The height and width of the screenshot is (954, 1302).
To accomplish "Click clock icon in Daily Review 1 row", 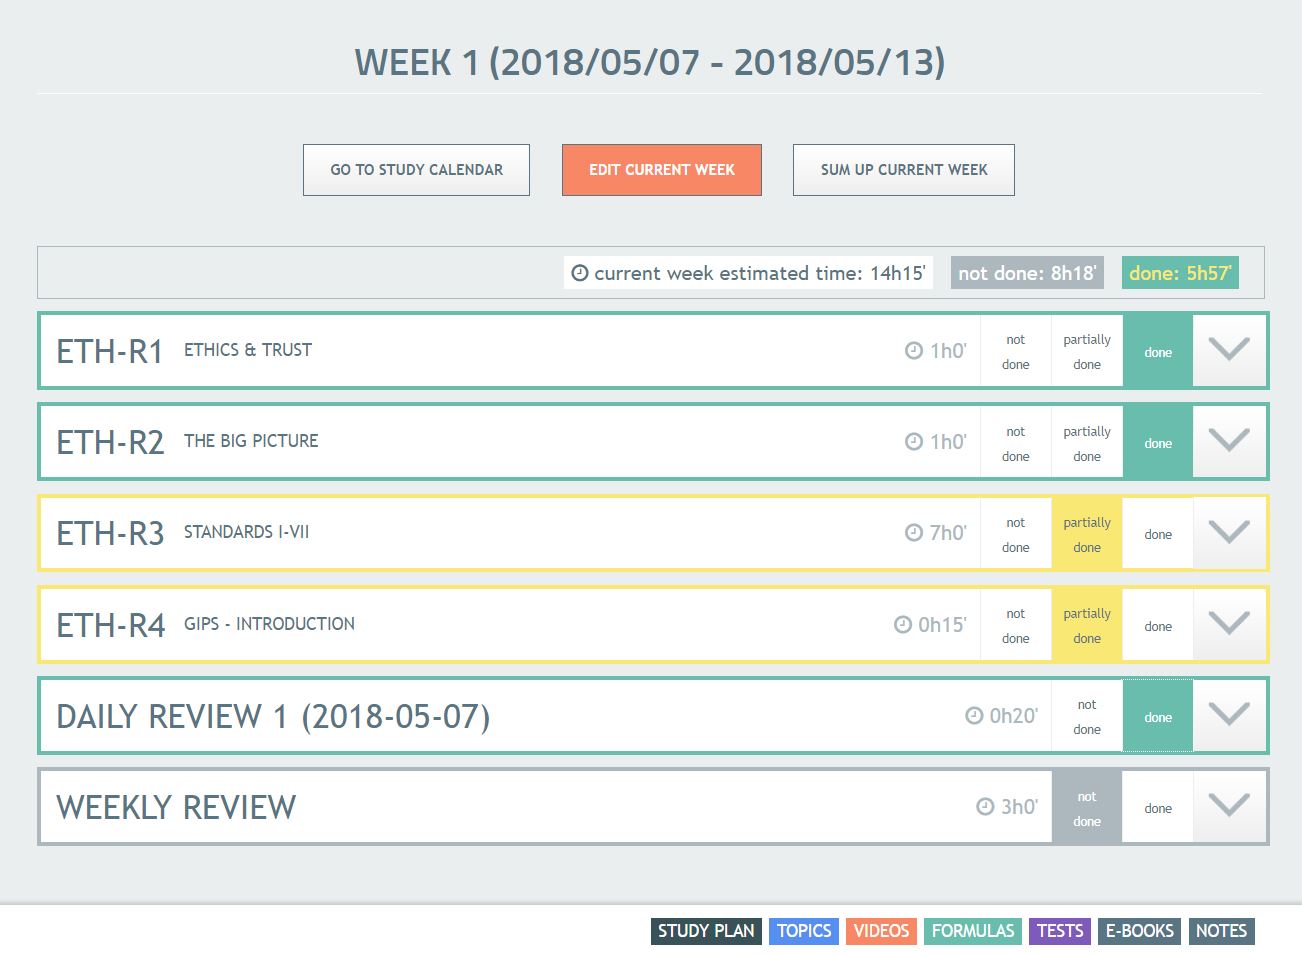I will [974, 716].
